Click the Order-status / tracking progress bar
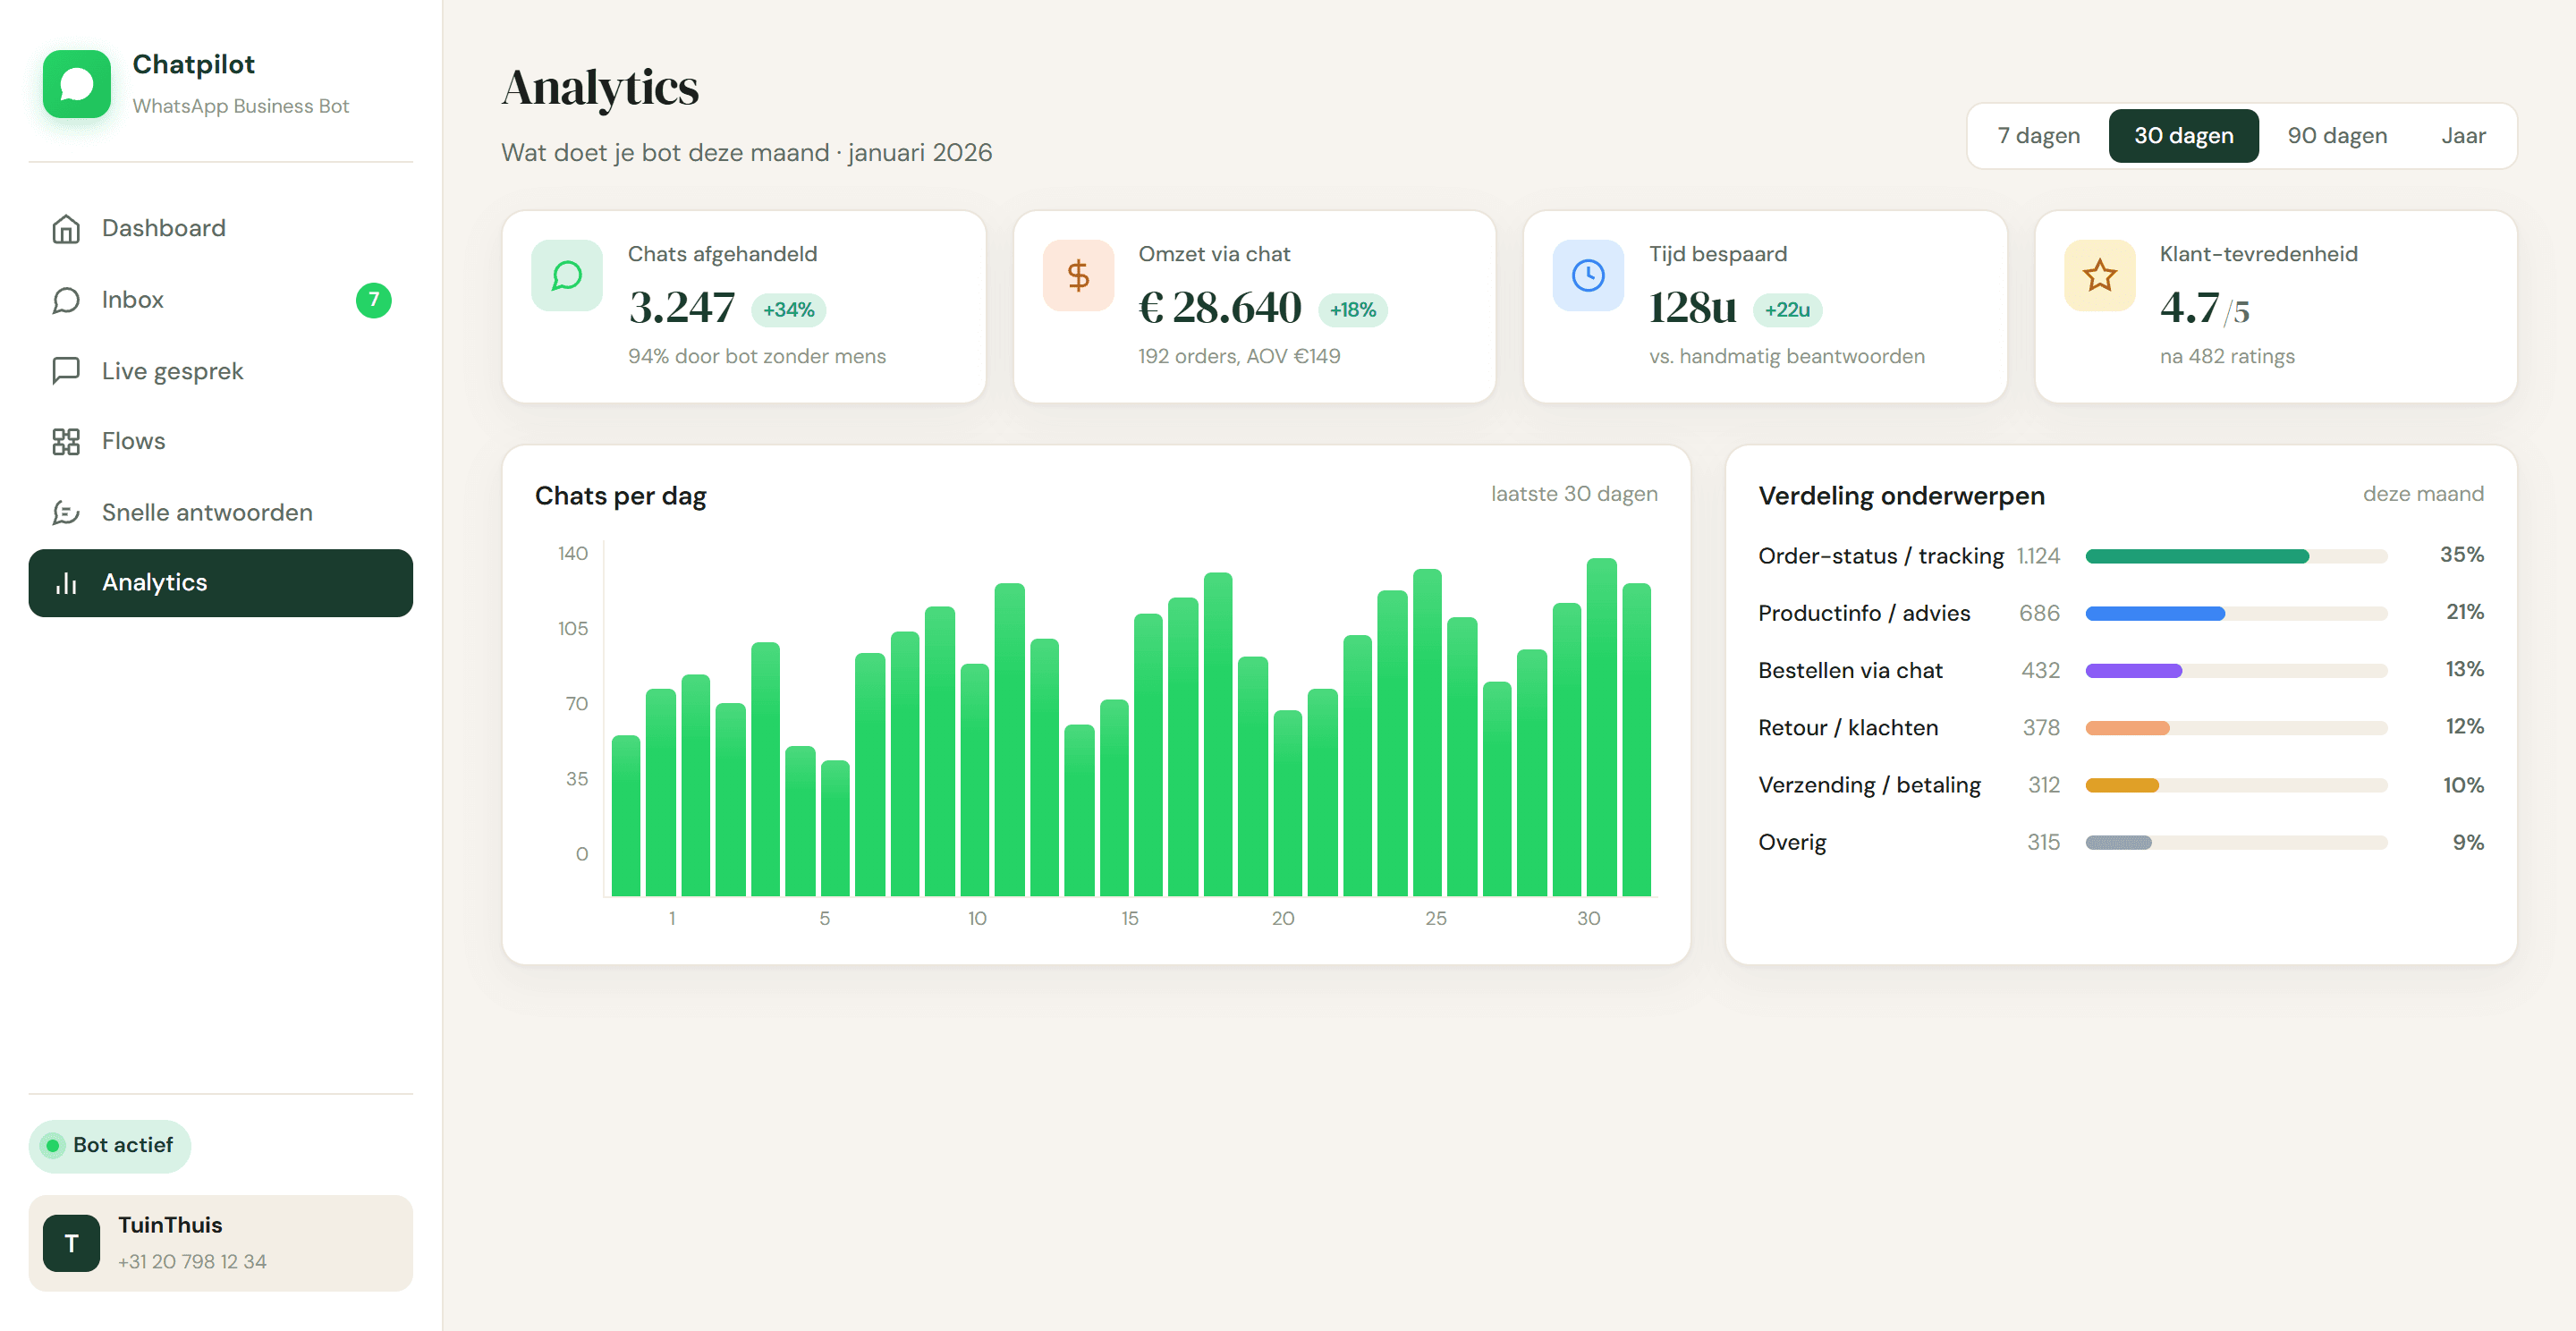Screen dimensions: 2576x1331 click(2235, 556)
